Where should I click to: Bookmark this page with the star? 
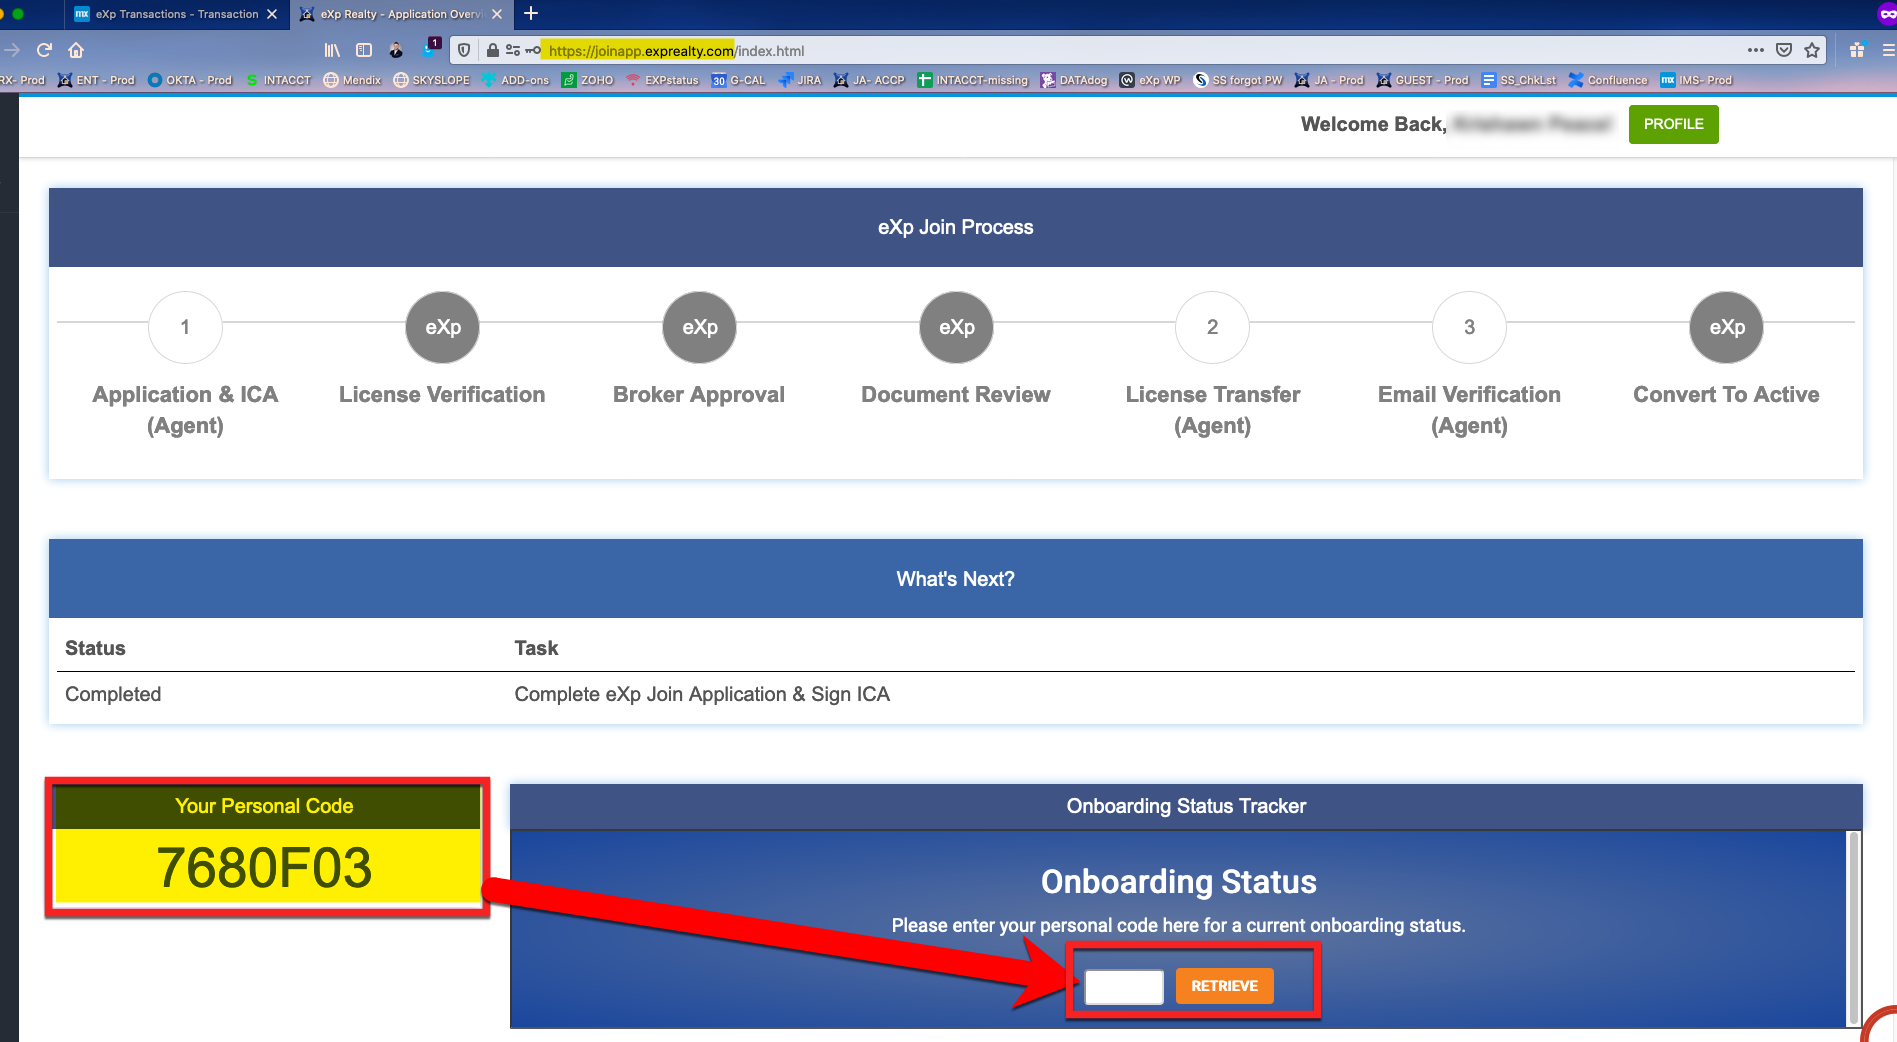(1812, 50)
